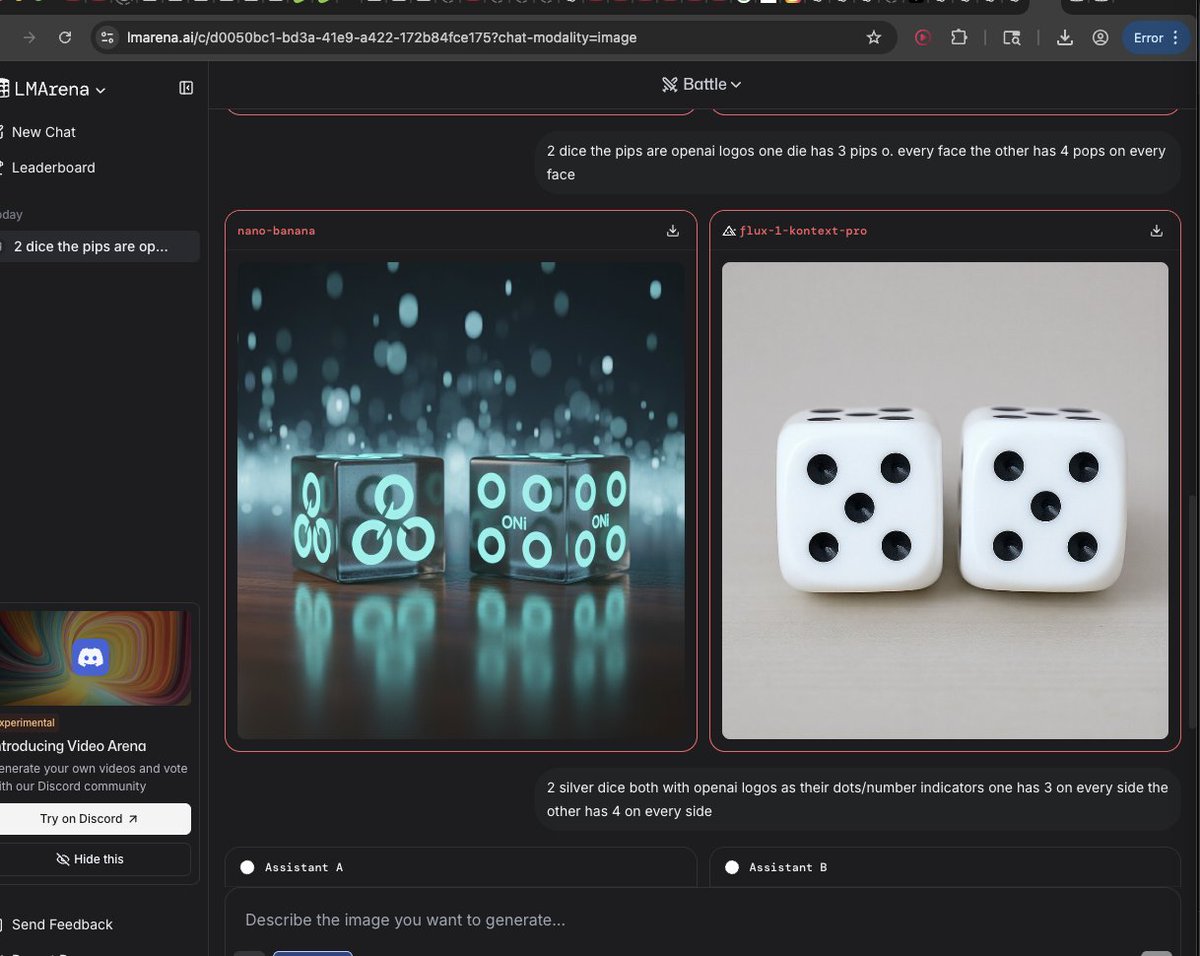Image resolution: width=1200 pixels, height=956 pixels.
Task: Click the 'Introducing Video Arena' heading
Action: pyautogui.click(x=72, y=746)
